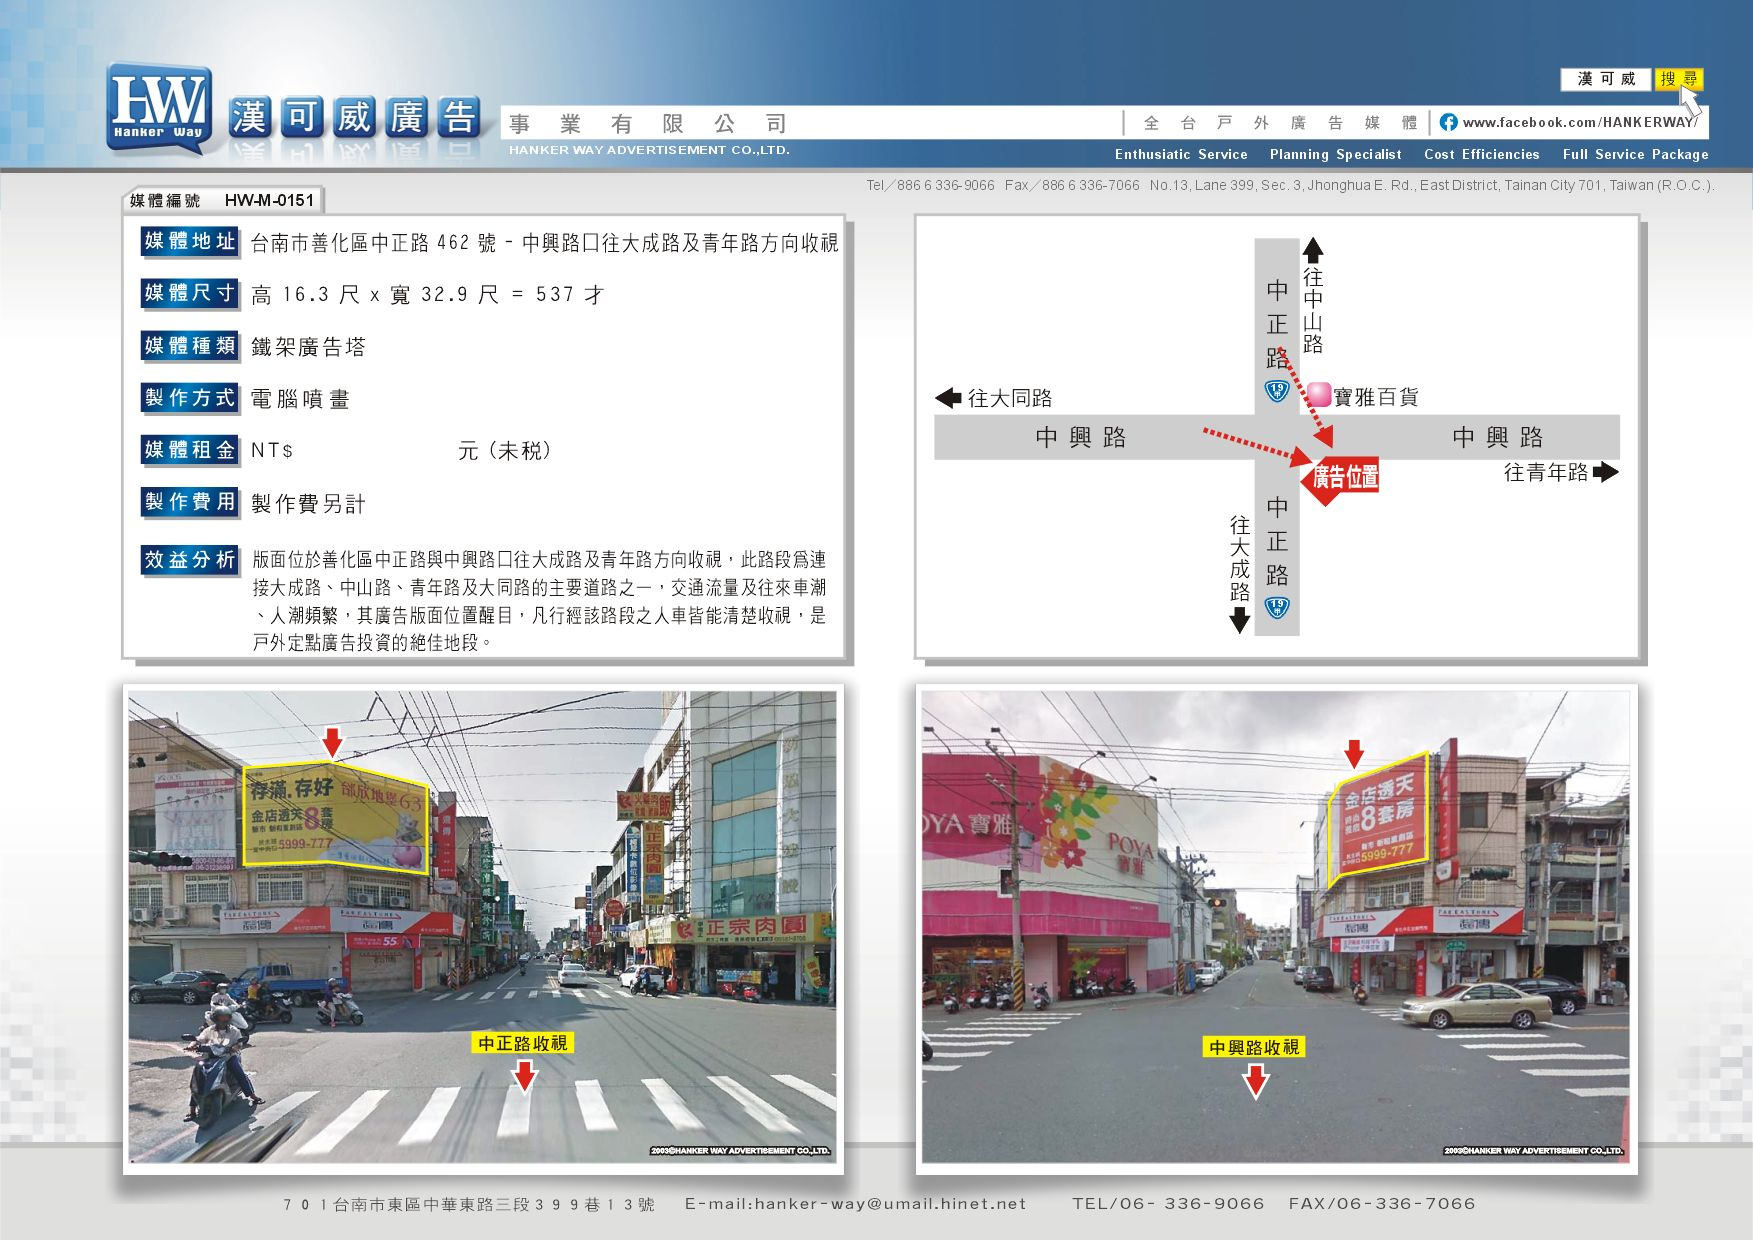Click the 媒體租金 label
The height and width of the screenshot is (1240, 1753).
pos(189,450)
